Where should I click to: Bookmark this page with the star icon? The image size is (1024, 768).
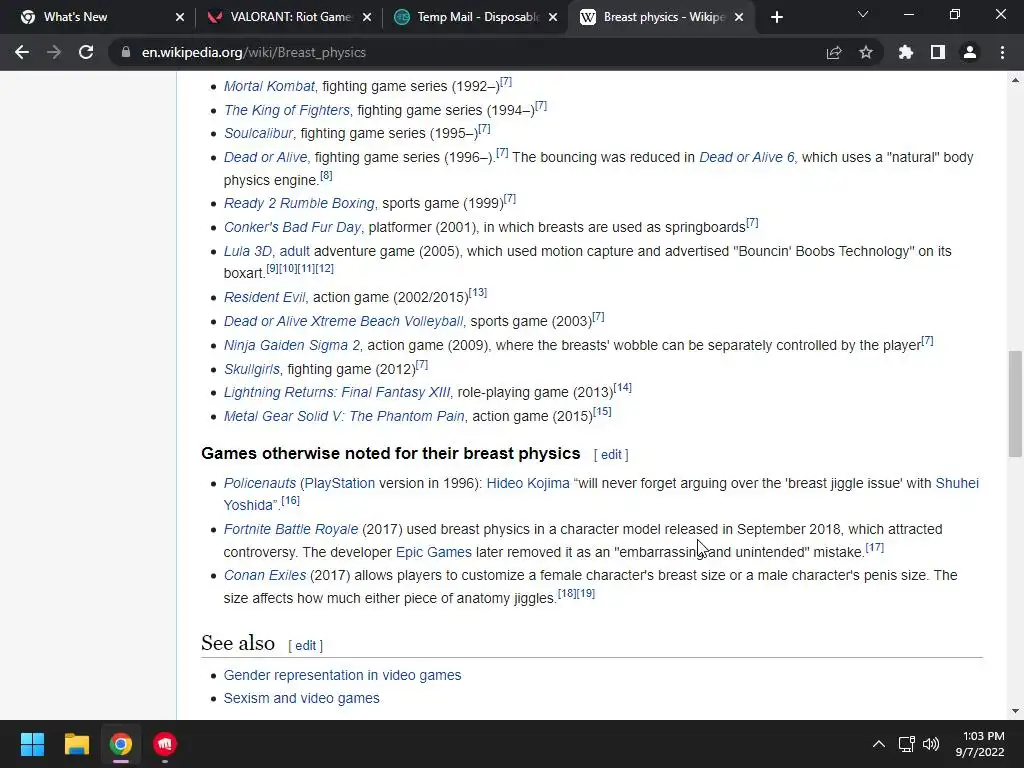click(x=866, y=52)
